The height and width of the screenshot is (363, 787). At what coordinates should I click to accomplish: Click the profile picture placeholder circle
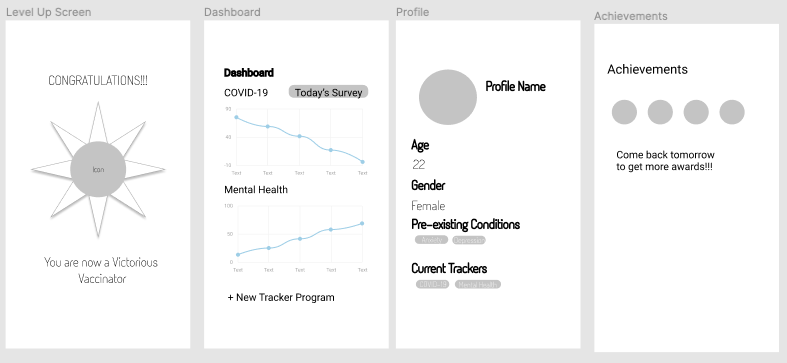(448, 97)
